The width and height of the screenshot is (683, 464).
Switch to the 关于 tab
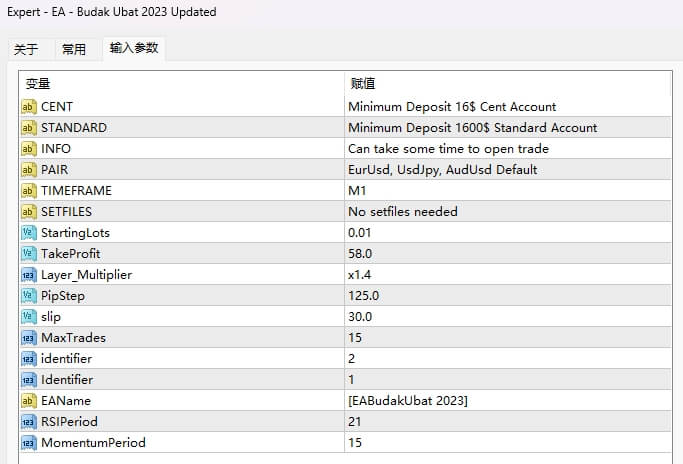pyautogui.click(x=26, y=49)
